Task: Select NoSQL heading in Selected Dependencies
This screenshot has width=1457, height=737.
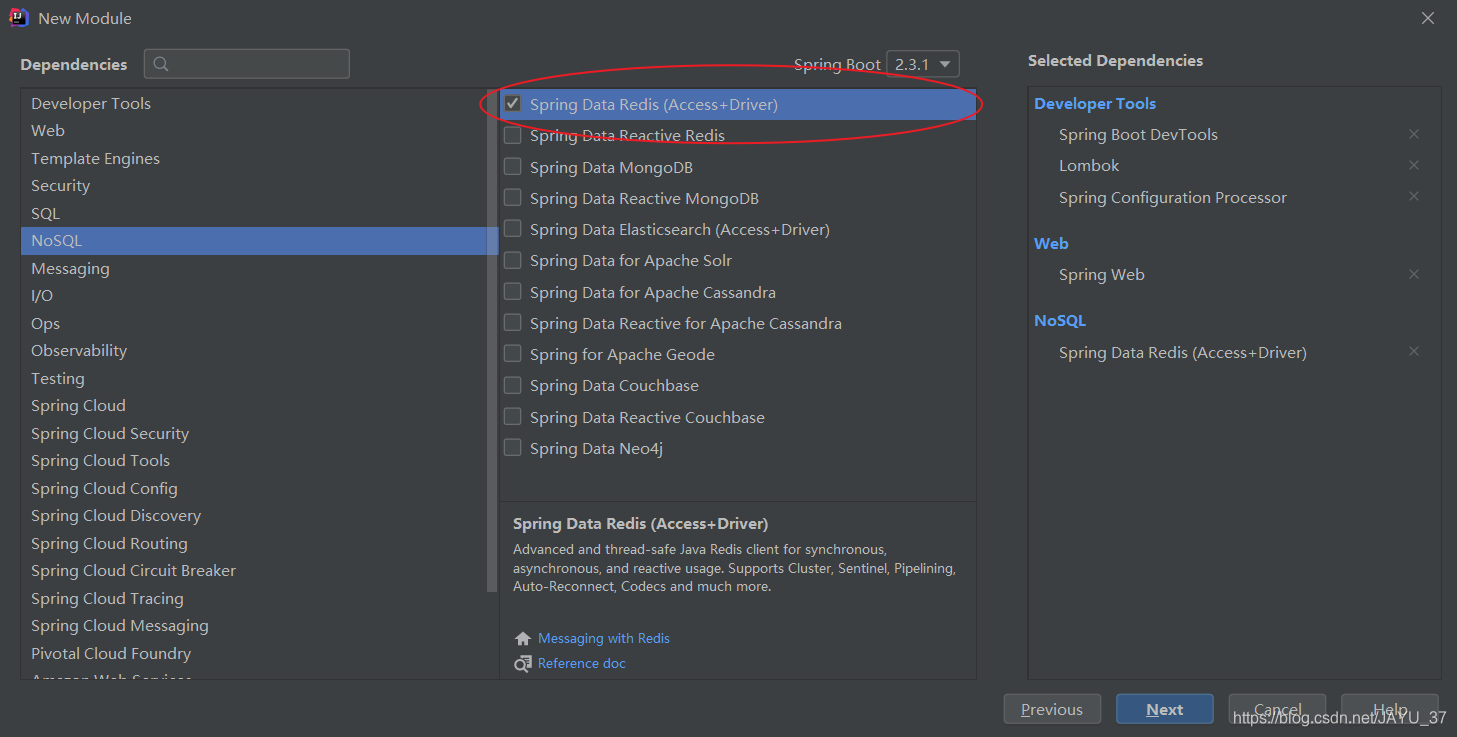Action: 1060,320
